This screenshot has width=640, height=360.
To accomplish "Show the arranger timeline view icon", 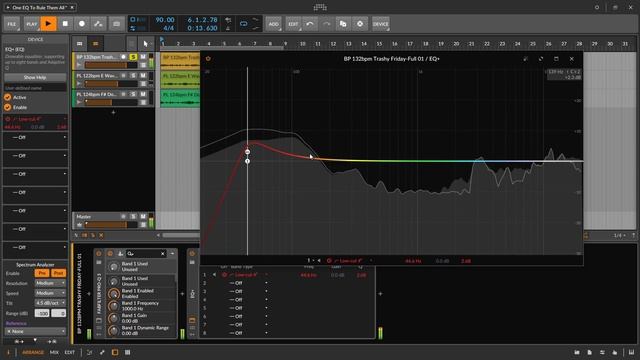I will (x=96, y=43).
